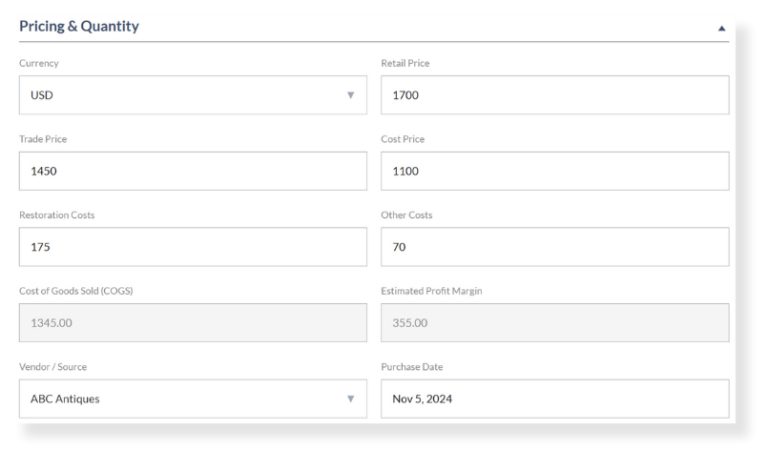
Task: Click the "Retail Price" field label
Action: [405, 63]
